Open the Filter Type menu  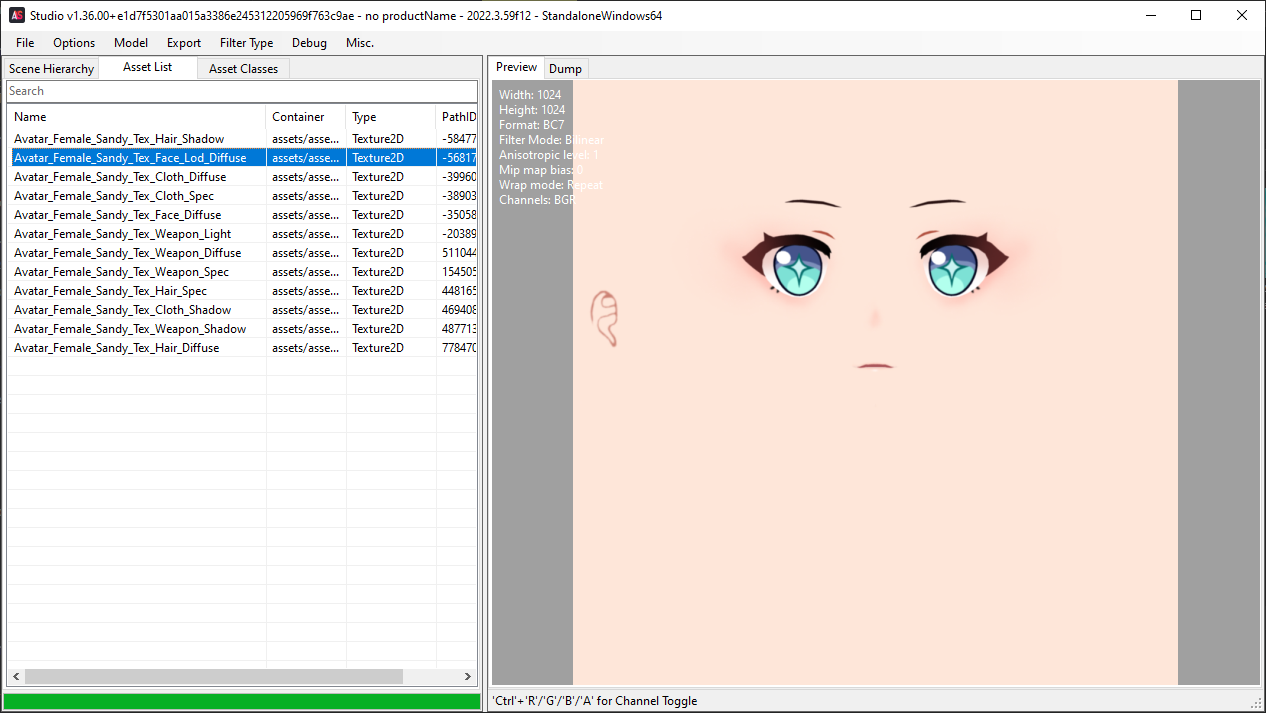coord(247,43)
